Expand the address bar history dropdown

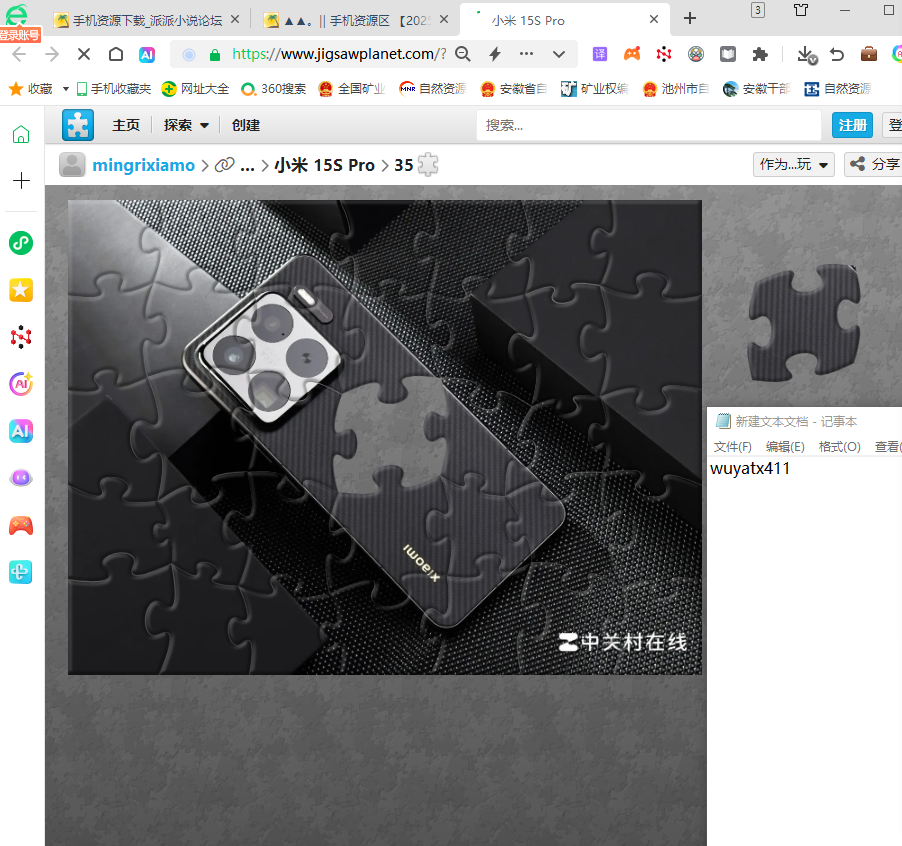[559, 55]
